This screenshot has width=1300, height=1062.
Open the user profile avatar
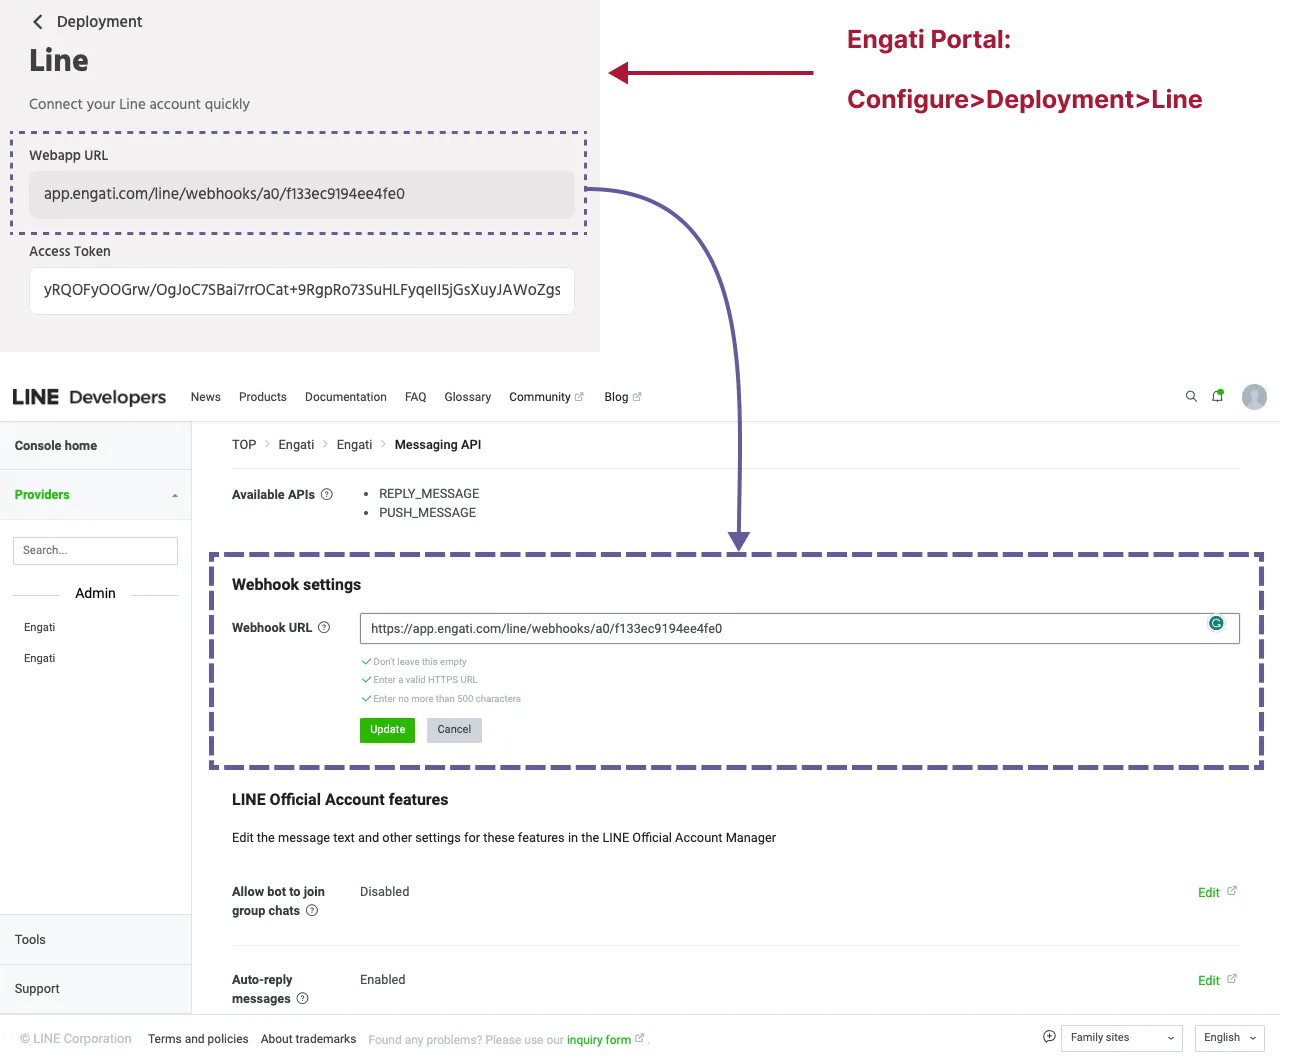point(1254,397)
